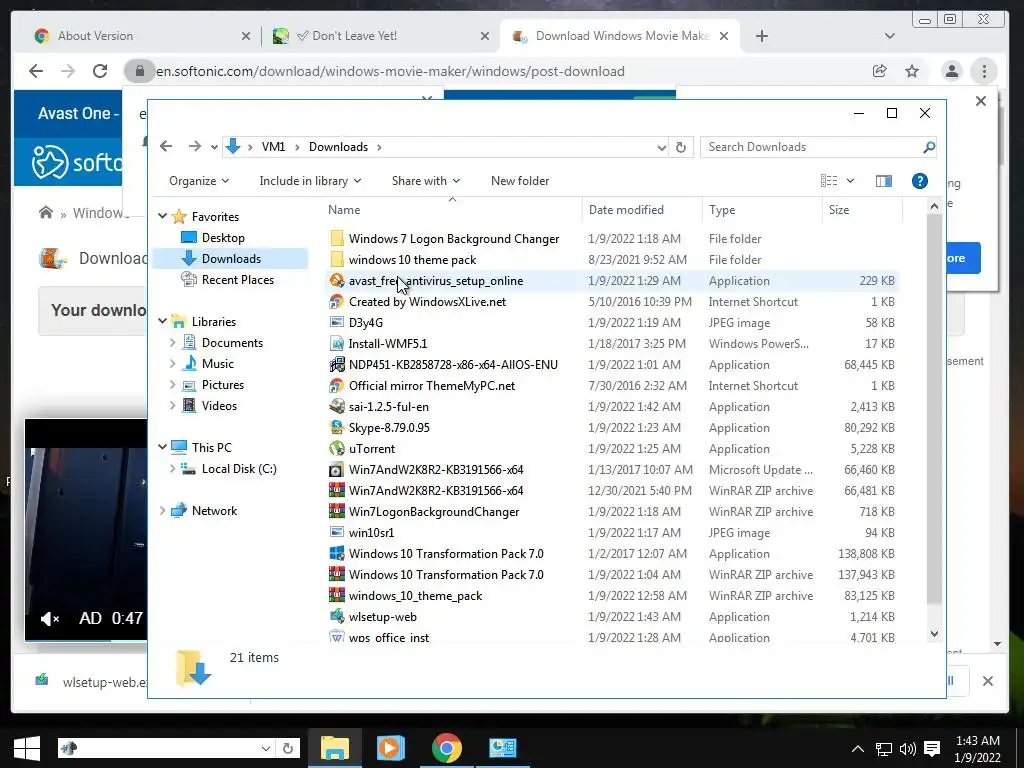Expand the Pictures library
This screenshot has width=1024, height=768.
click(x=172, y=385)
